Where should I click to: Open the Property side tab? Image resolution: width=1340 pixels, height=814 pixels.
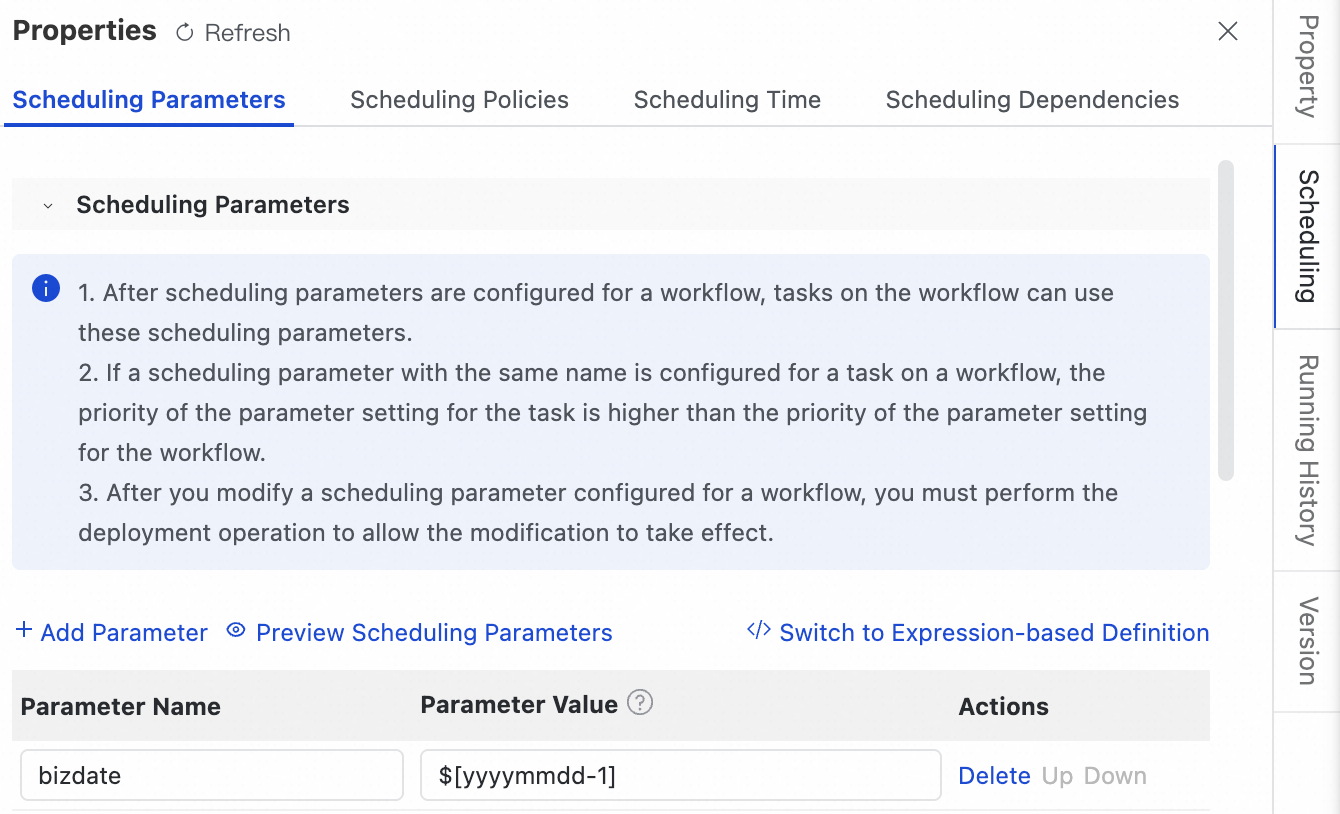1306,66
